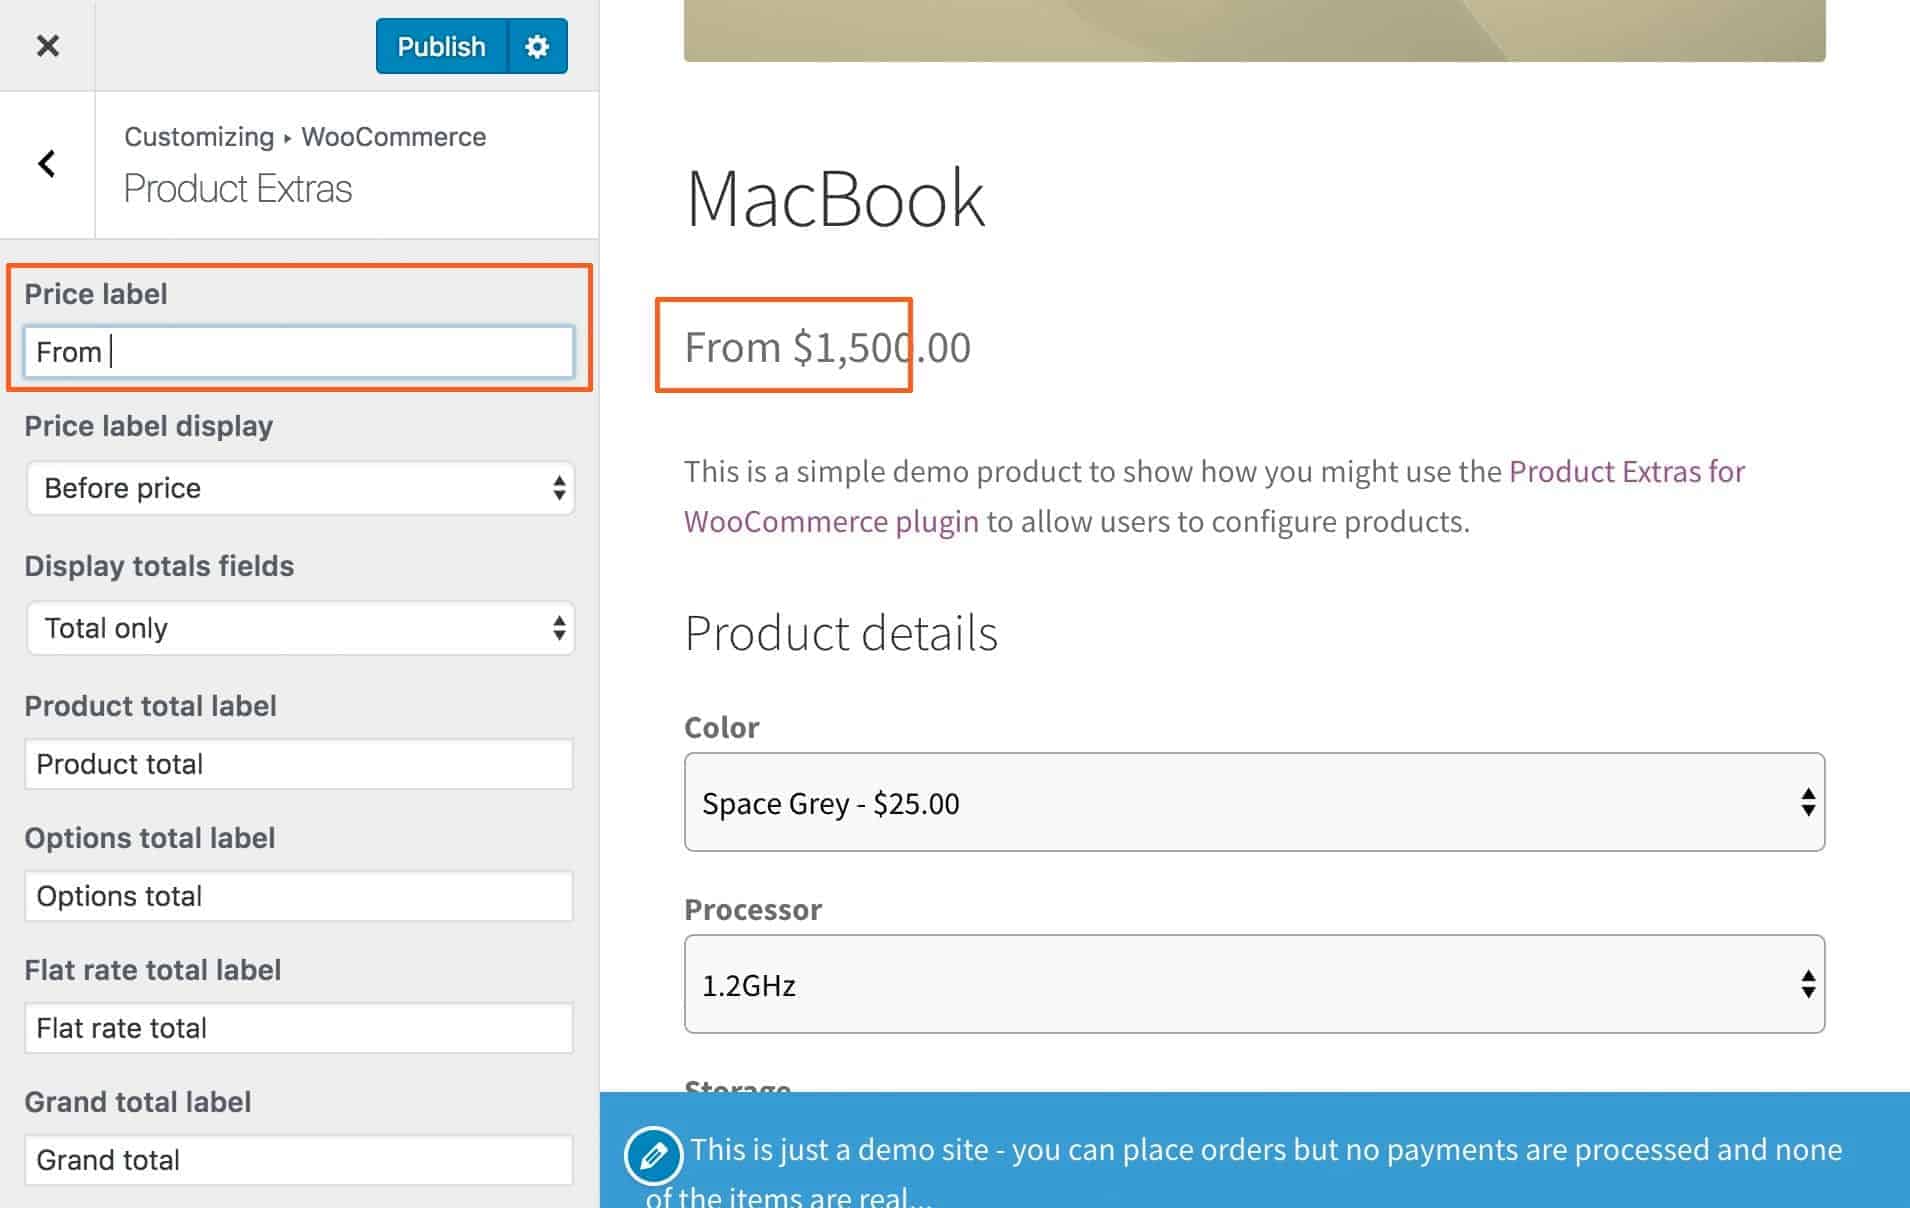The width and height of the screenshot is (1910, 1208).
Task: Edit the Price label input containing From
Action: pyautogui.click(x=297, y=351)
